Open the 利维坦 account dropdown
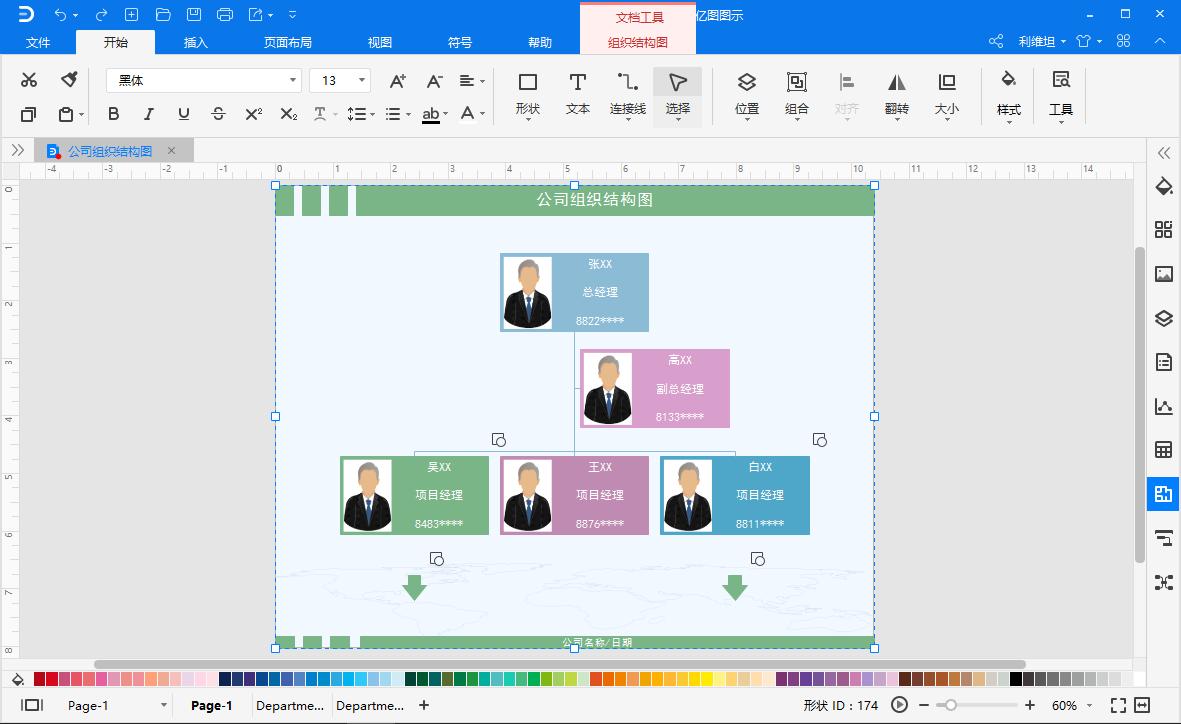Screen dimensions: 1181x724 [1042, 41]
